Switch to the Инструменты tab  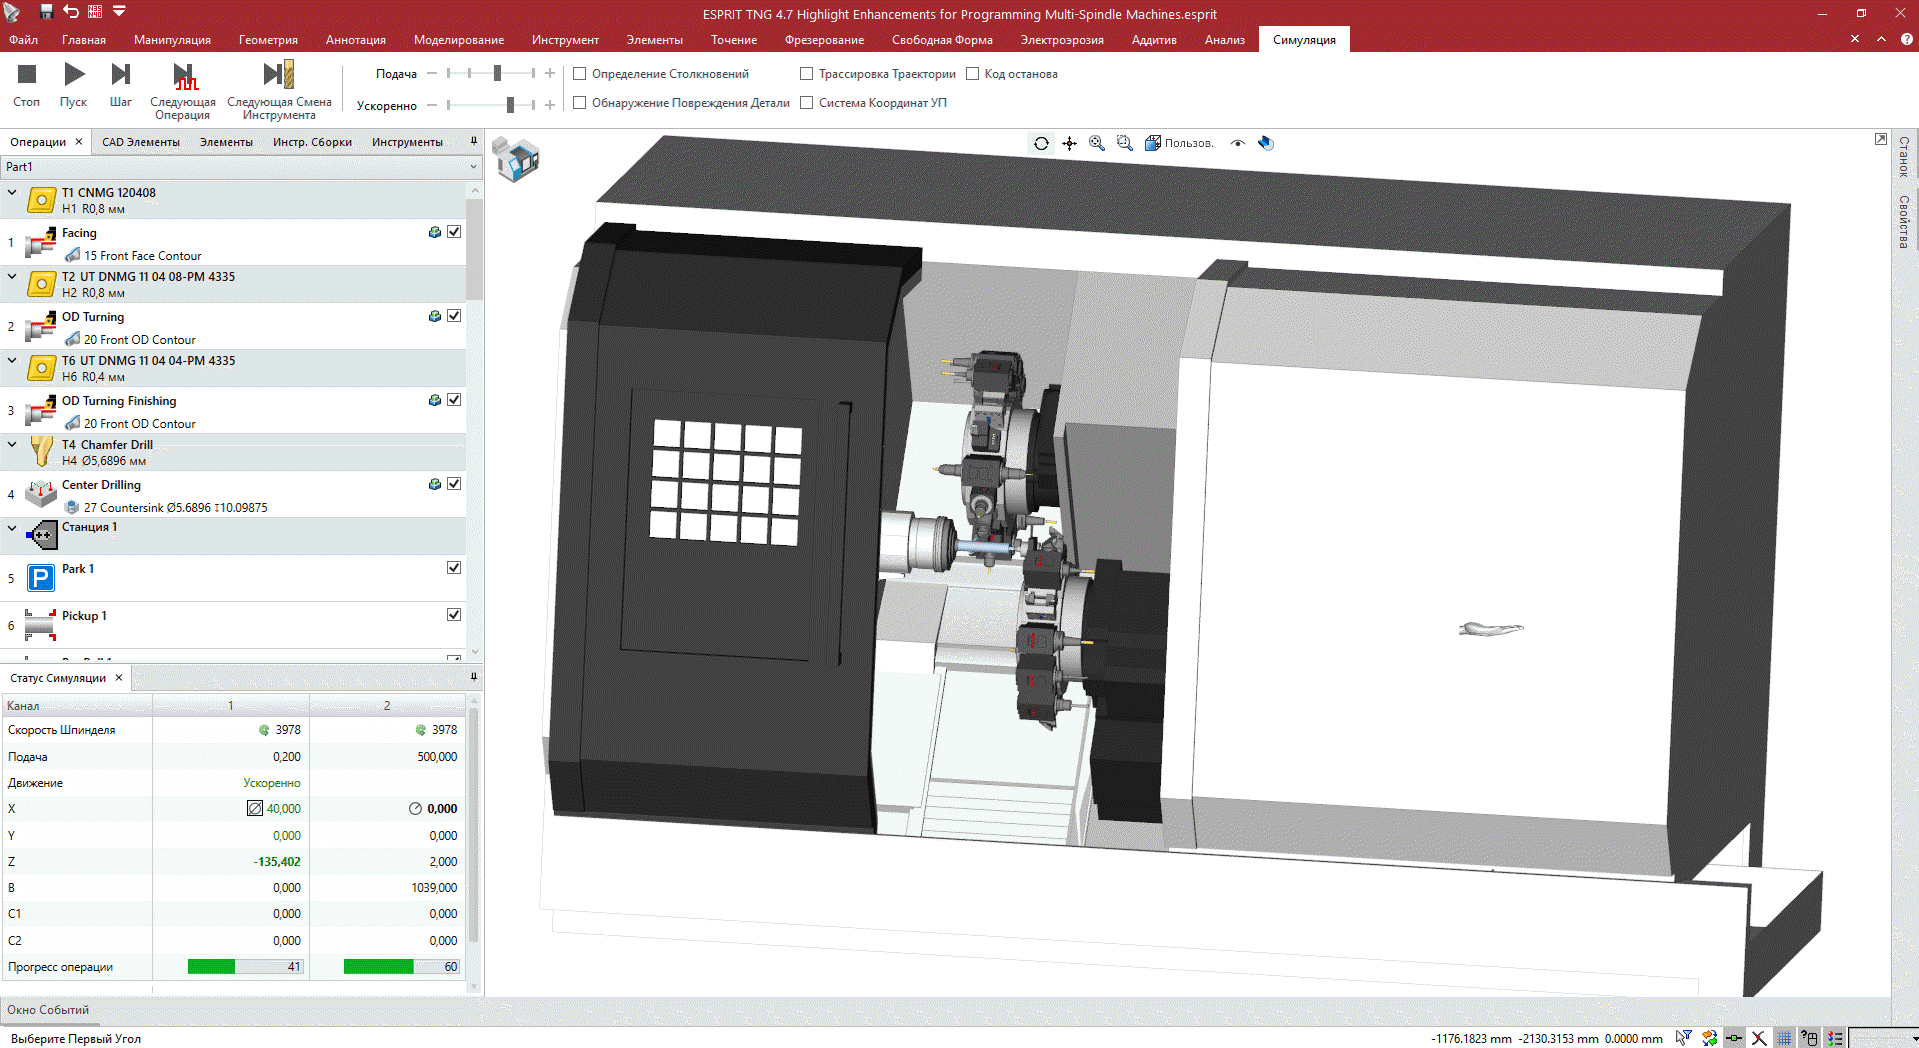click(x=407, y=142)
